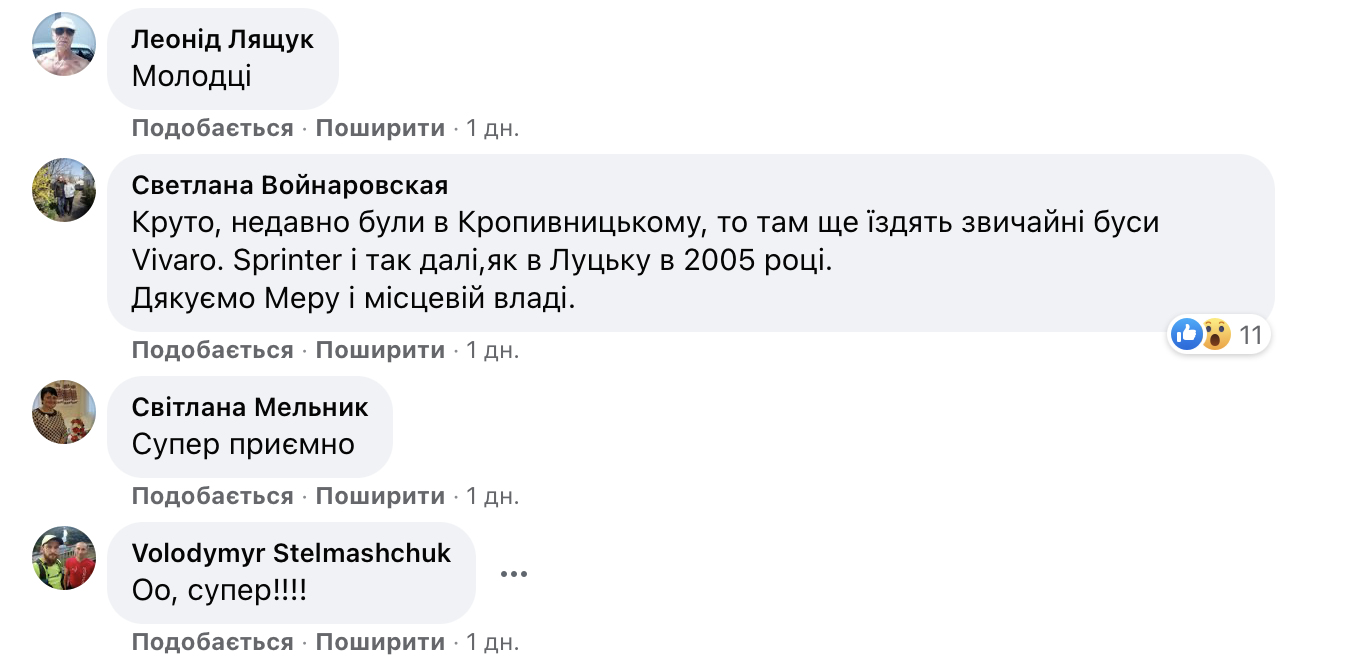Like the "Супер приємно" comment
1358x668 pixels.
[212, 496]
